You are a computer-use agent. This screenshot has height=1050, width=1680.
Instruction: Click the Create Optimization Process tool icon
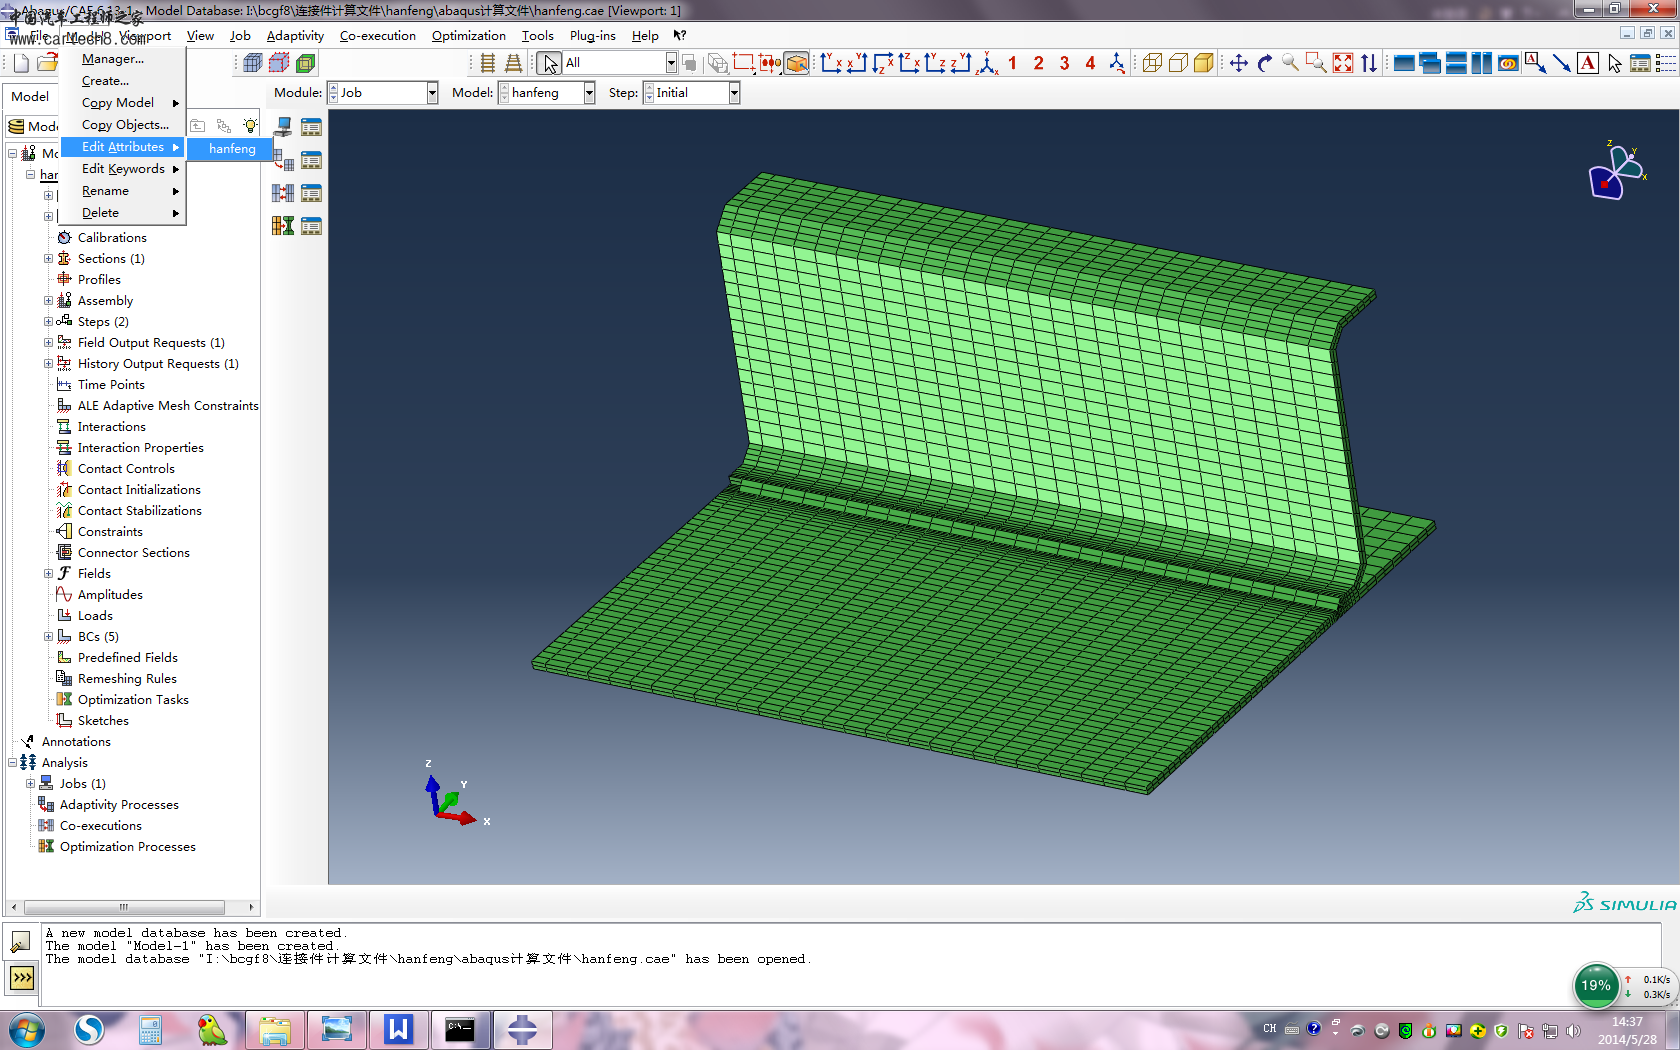pyautogui.click(x=283, y=226)
